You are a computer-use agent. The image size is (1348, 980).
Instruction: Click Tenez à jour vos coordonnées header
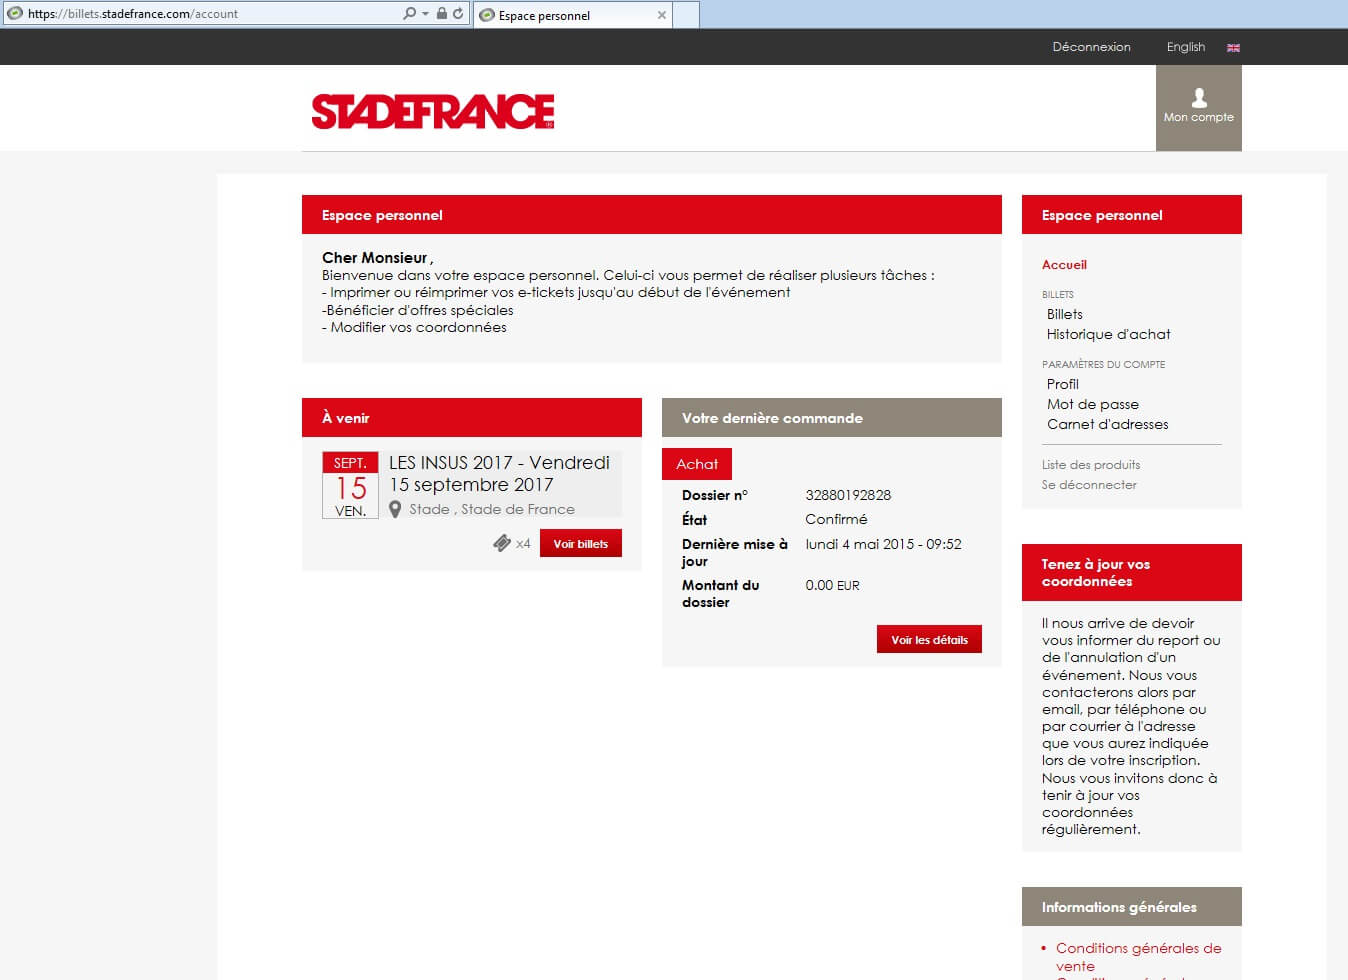(x=1132, y=572)
